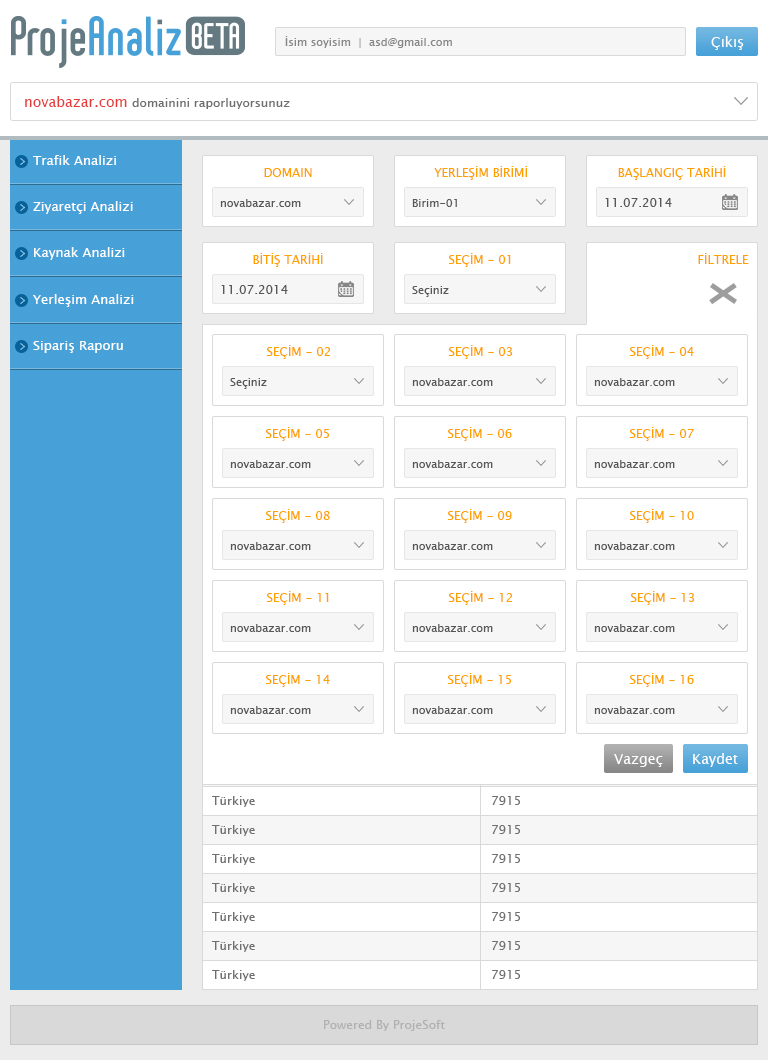Click the Kaydet button
768x1060 pixels.
(x=715, y=759)
